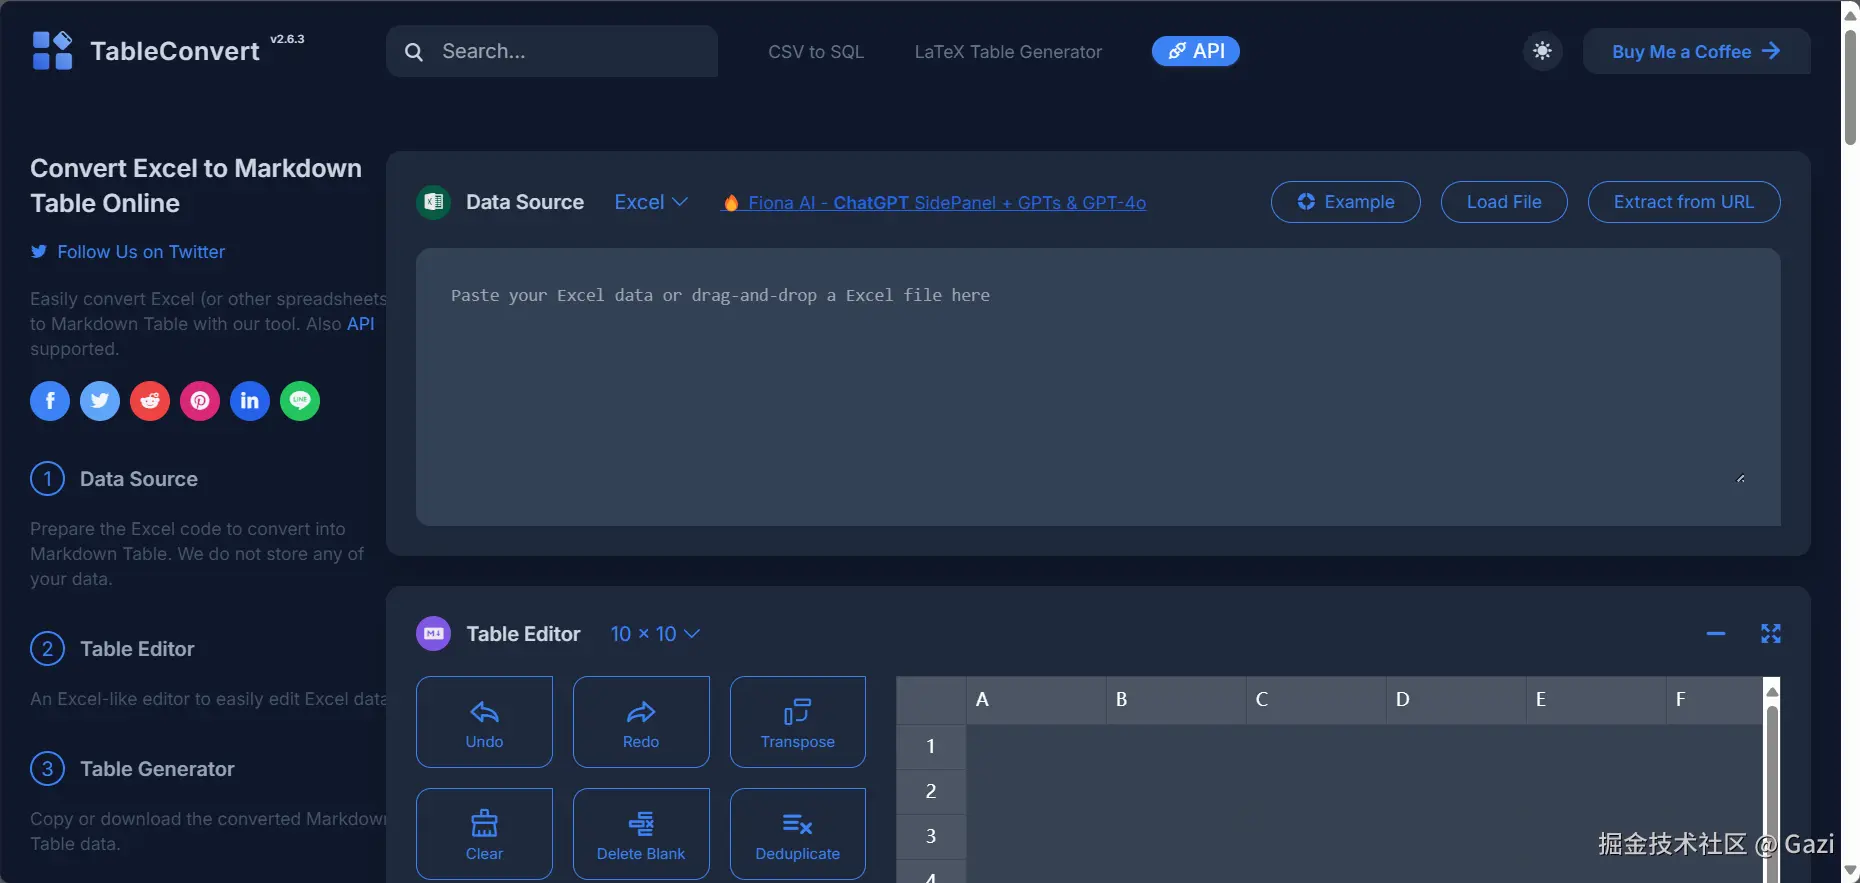Follow Us on Twitter link

[x=128, y=252]
